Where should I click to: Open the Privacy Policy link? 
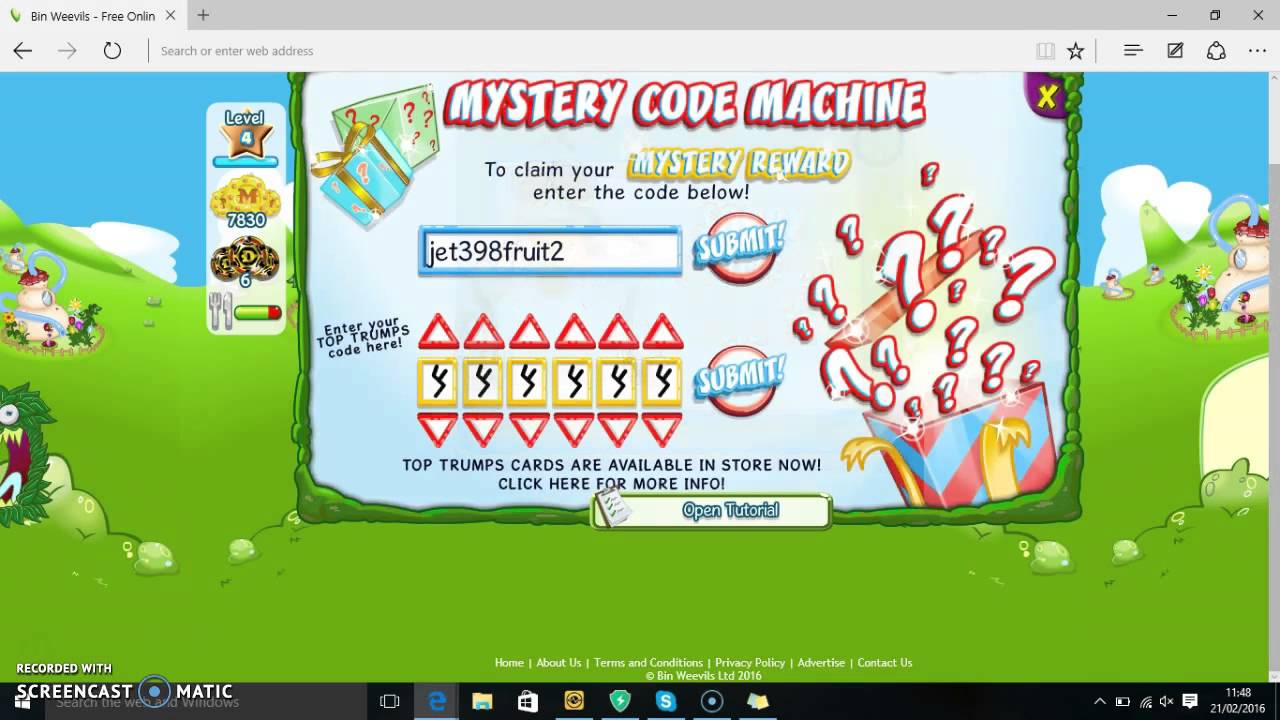coord(750,662)
